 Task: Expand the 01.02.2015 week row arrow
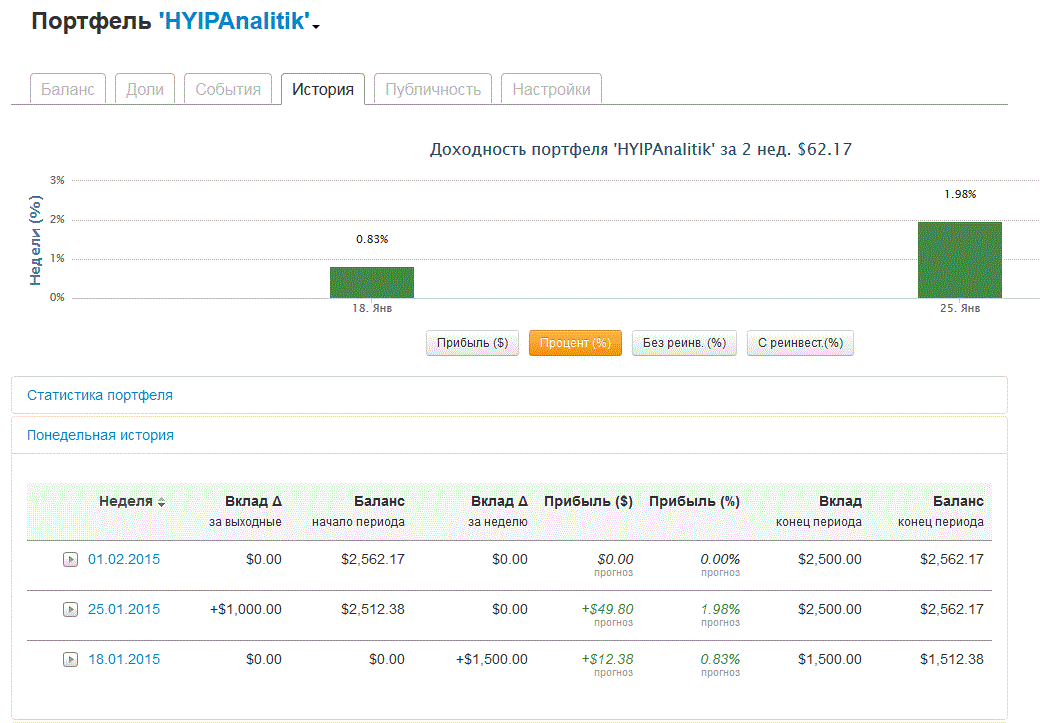pyautogui.click(x=70, y=560)
